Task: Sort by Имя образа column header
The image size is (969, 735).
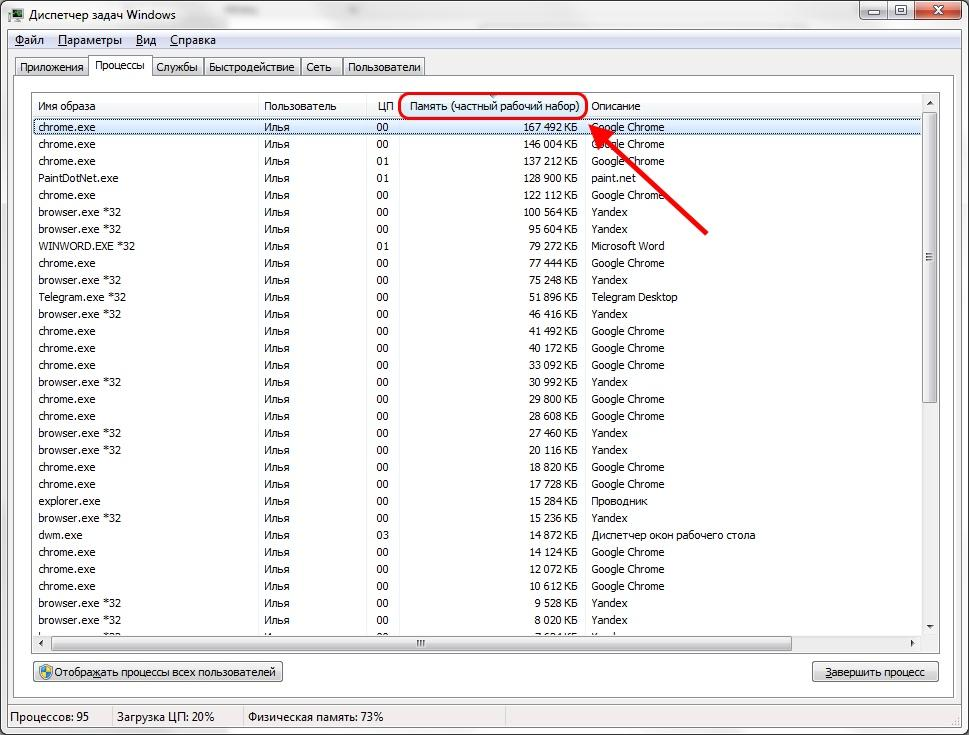Action: [145, 106]
